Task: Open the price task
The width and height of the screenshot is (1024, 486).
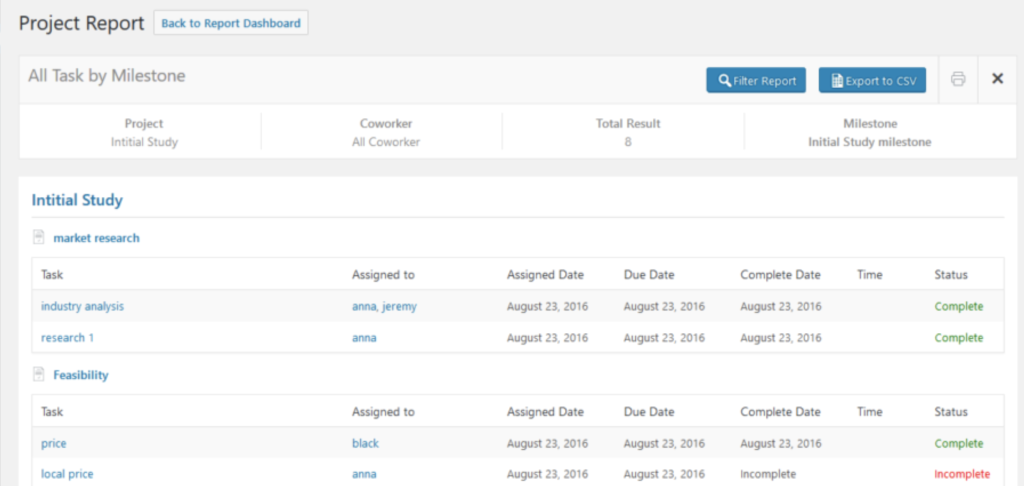Action: pos(54,444)
